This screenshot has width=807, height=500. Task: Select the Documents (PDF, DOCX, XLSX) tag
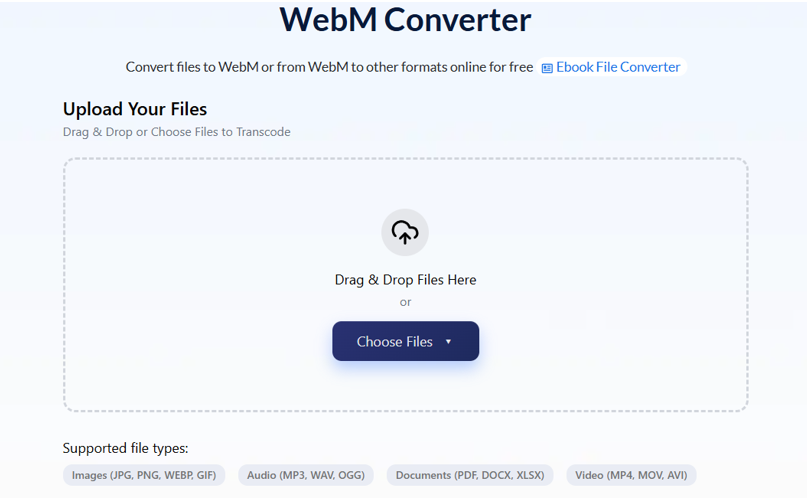470,475
